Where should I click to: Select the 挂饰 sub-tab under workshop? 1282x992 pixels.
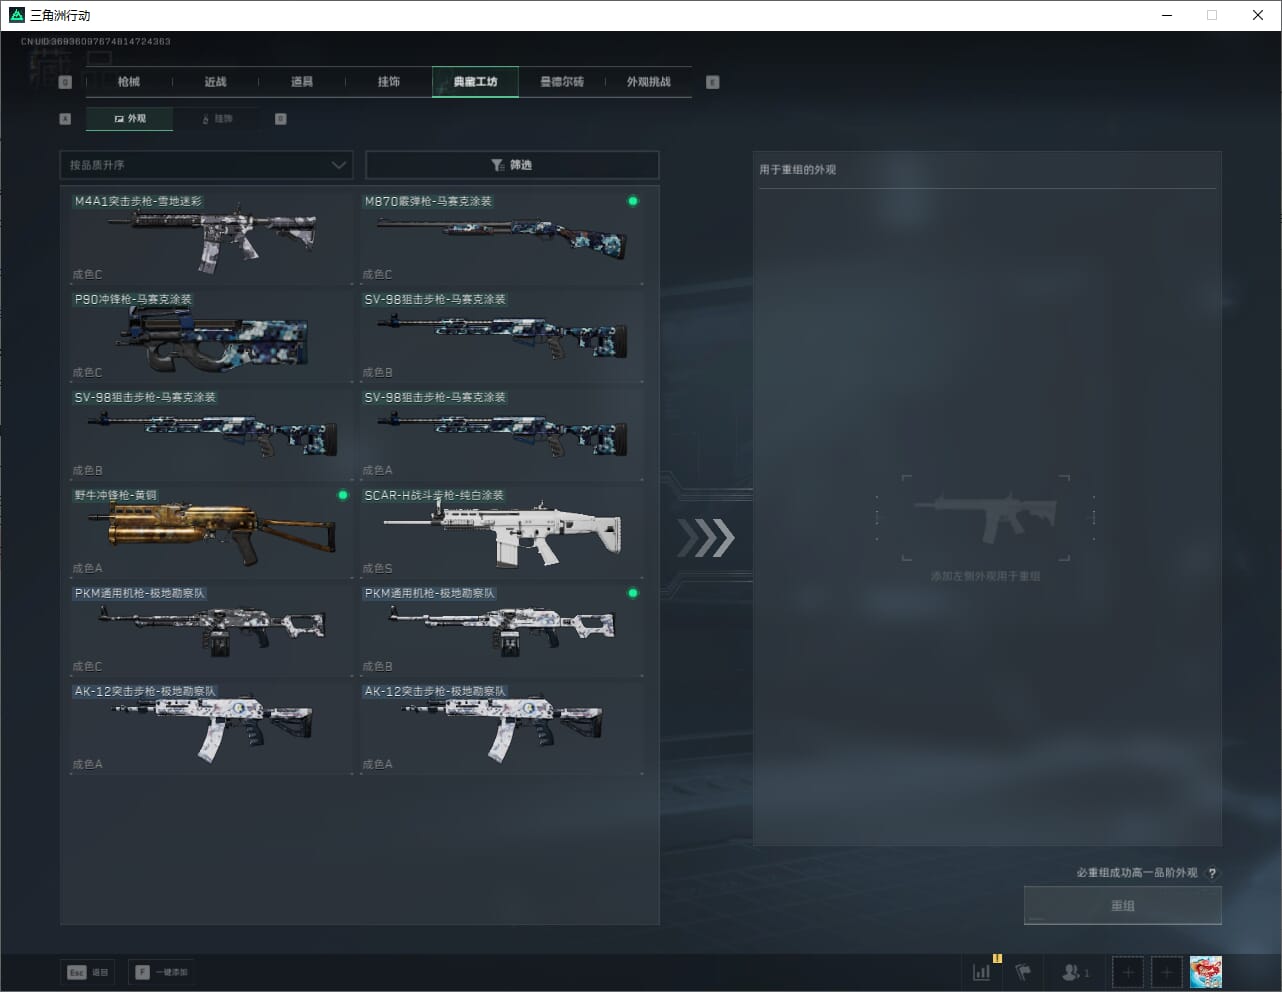(218, 119)
